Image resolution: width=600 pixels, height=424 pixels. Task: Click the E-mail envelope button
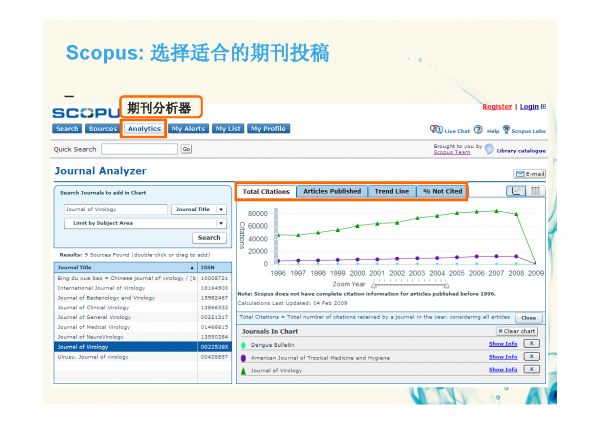529,174
